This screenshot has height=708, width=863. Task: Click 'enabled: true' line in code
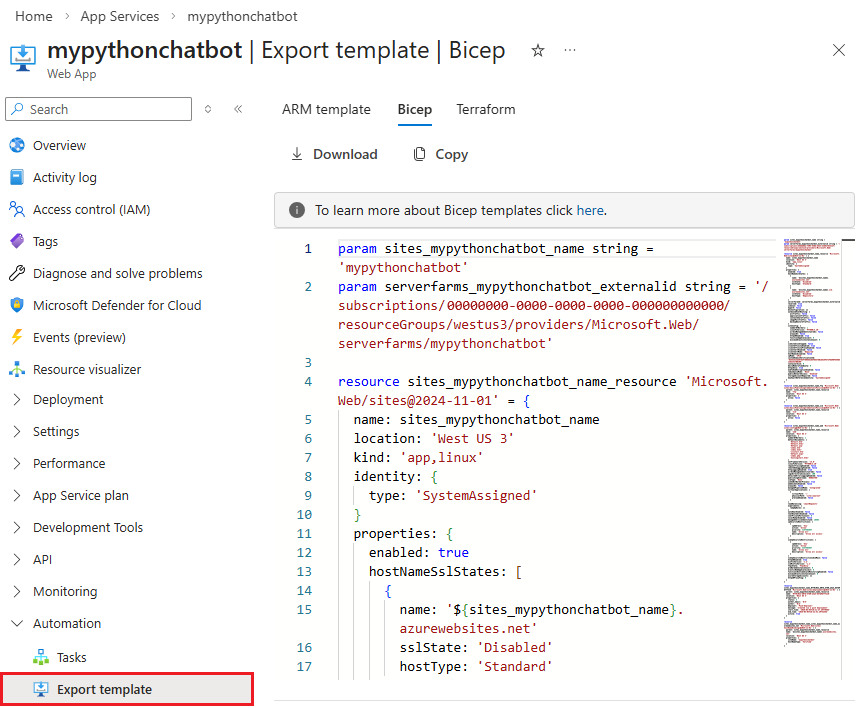coord(419,552)
